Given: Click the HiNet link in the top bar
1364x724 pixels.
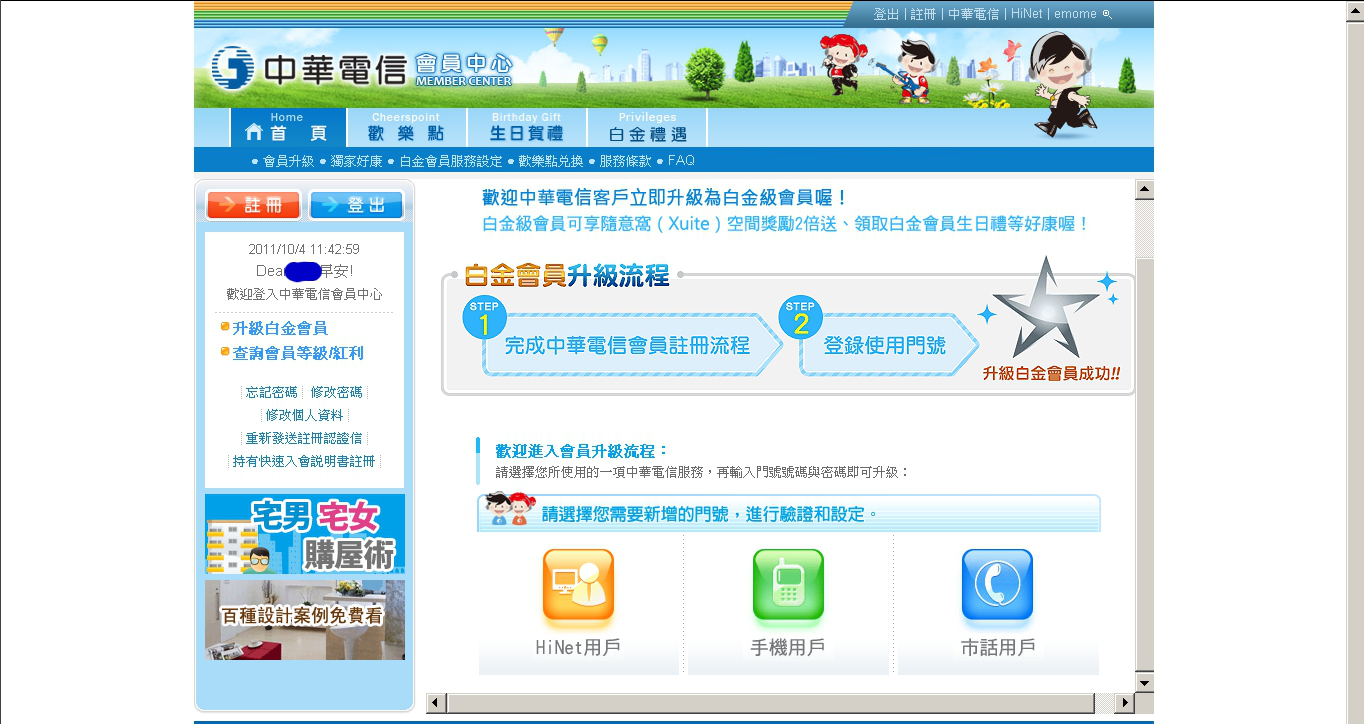Looking at the screenshot, I should [x=1026, y=14].
